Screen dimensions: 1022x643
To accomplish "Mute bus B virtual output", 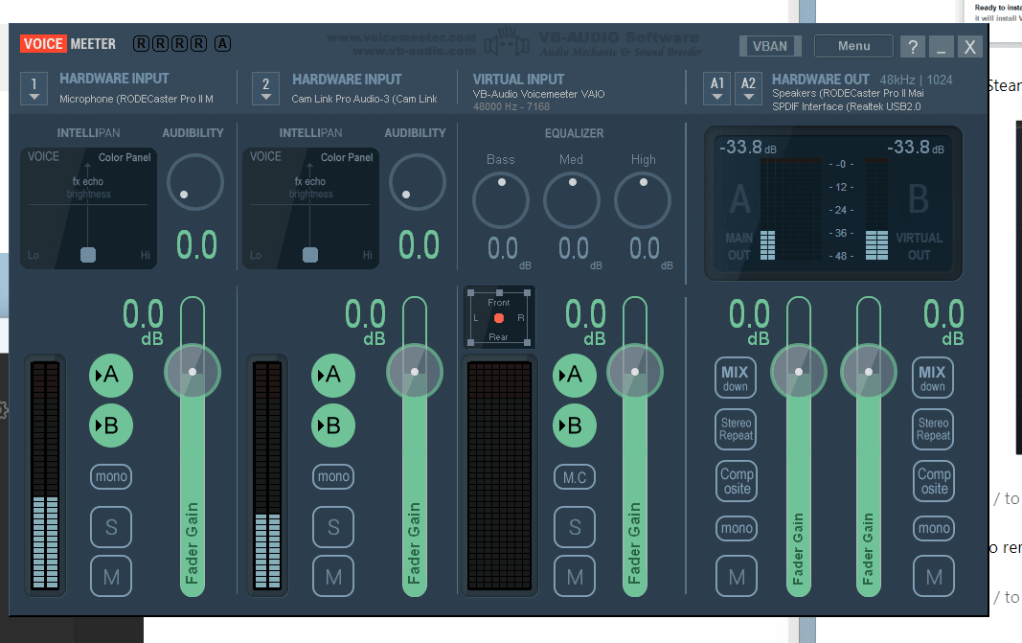I will click(934, 577).
